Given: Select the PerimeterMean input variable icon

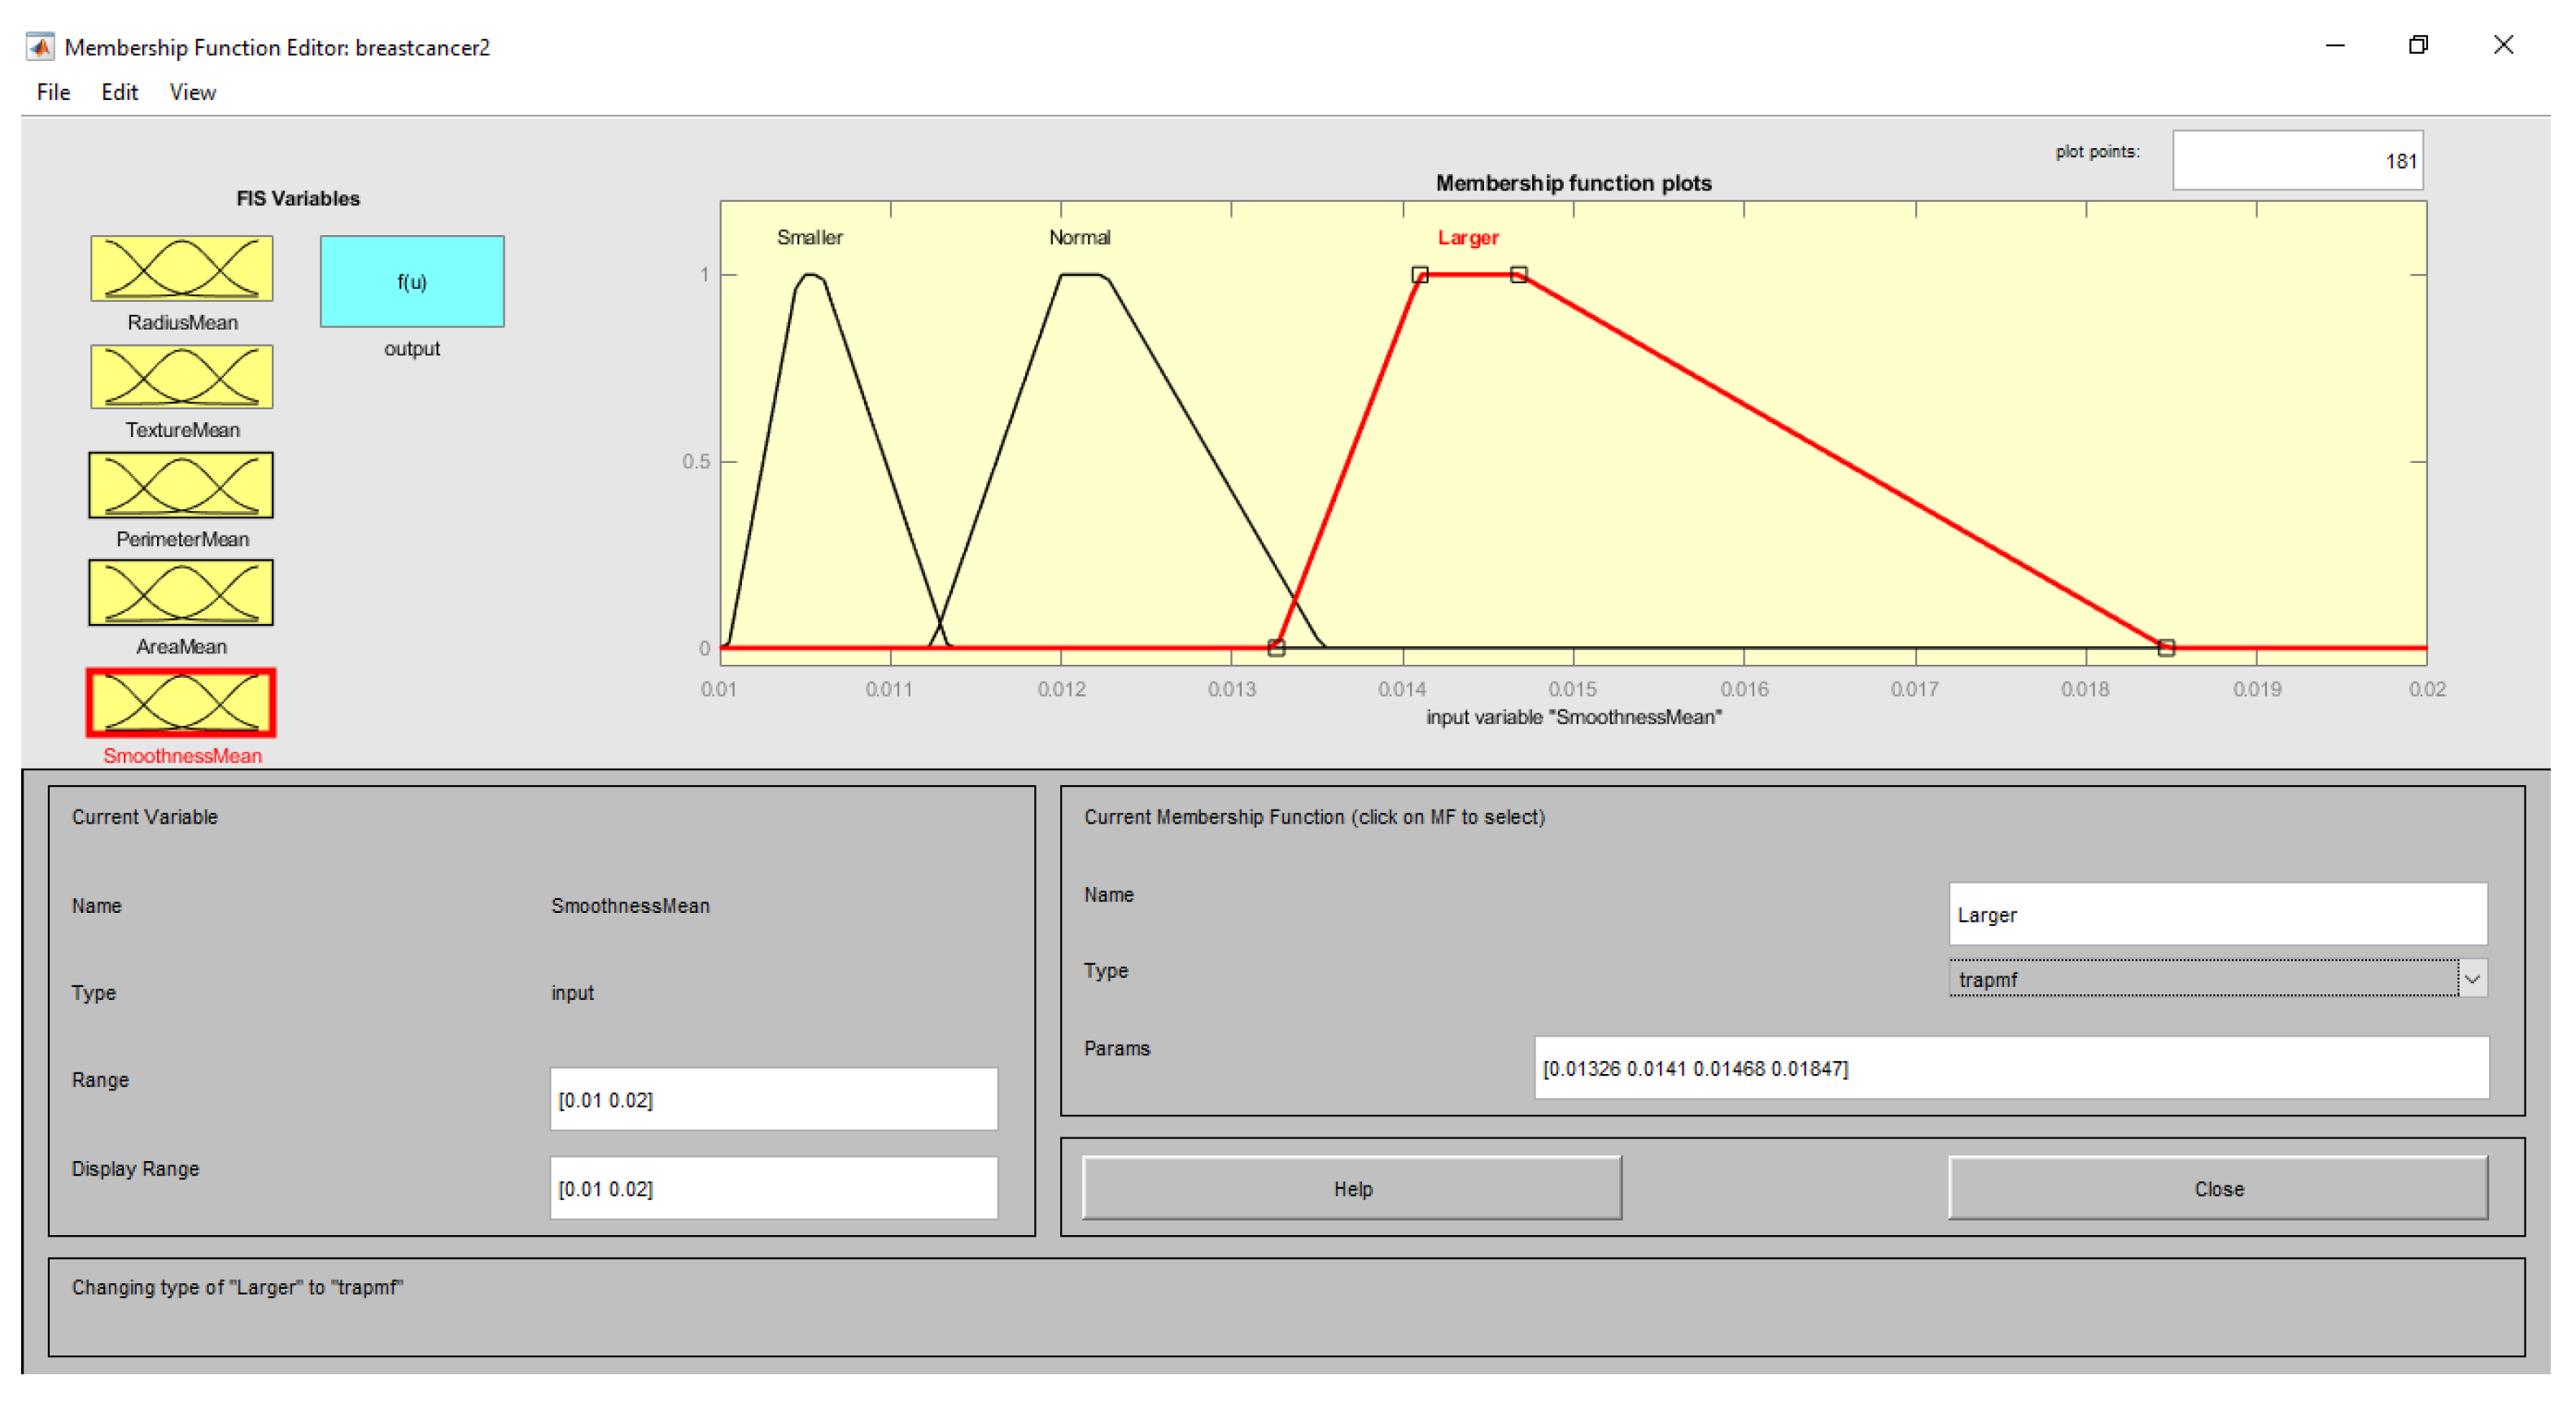Looking at the screenshot, I should [x=181, y=485].
